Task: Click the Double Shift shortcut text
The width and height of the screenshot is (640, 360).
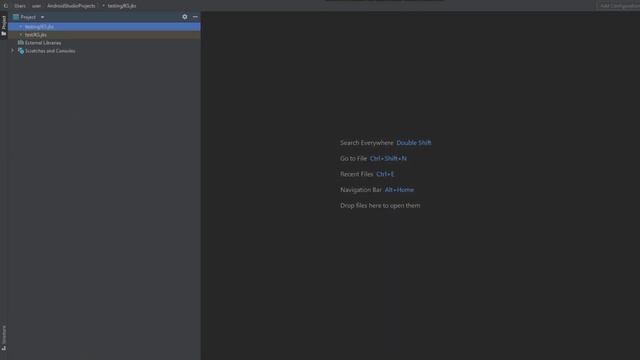Action: click(x=413, y=143)
